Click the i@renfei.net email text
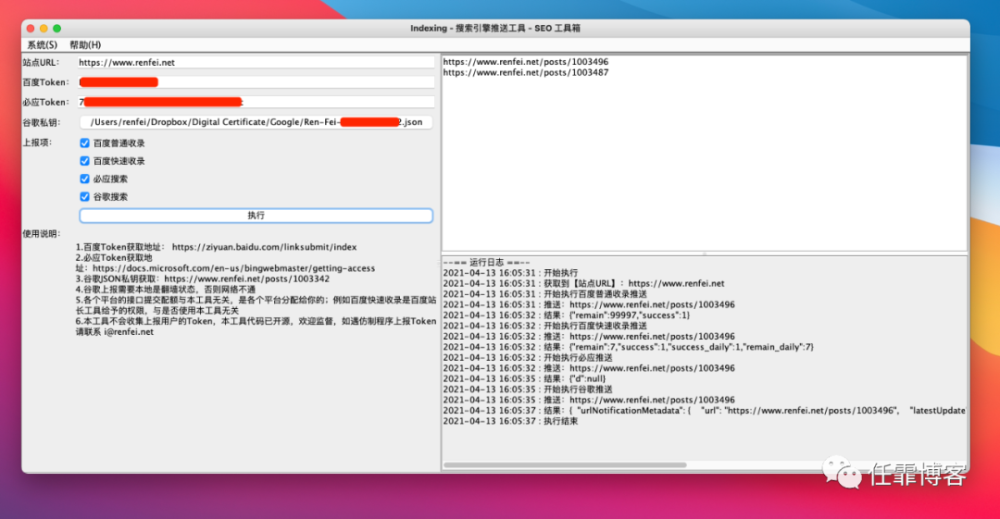 [129, 332]
